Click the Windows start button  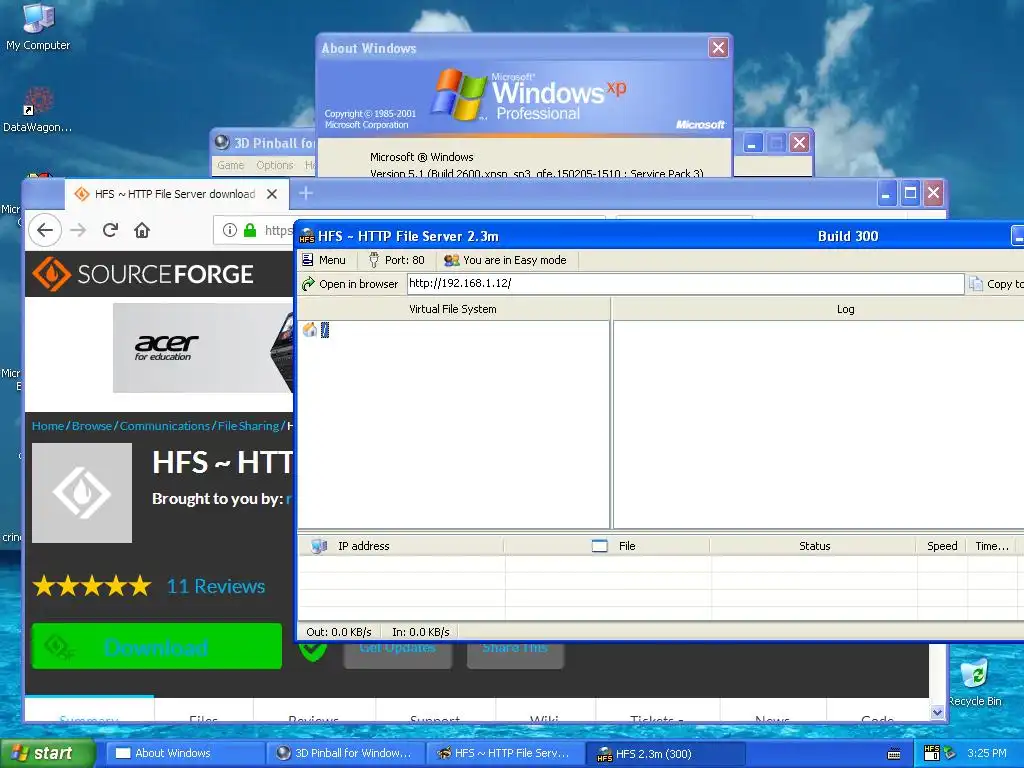pos(47,753)
